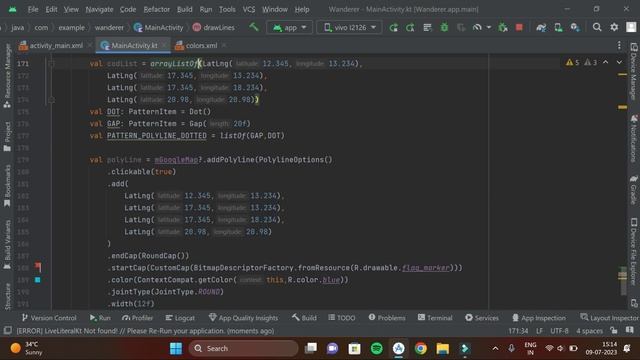This screenshot has height=360, width=640.
Task: Click the flag_marker gutter icon
Action: [38, 267]
